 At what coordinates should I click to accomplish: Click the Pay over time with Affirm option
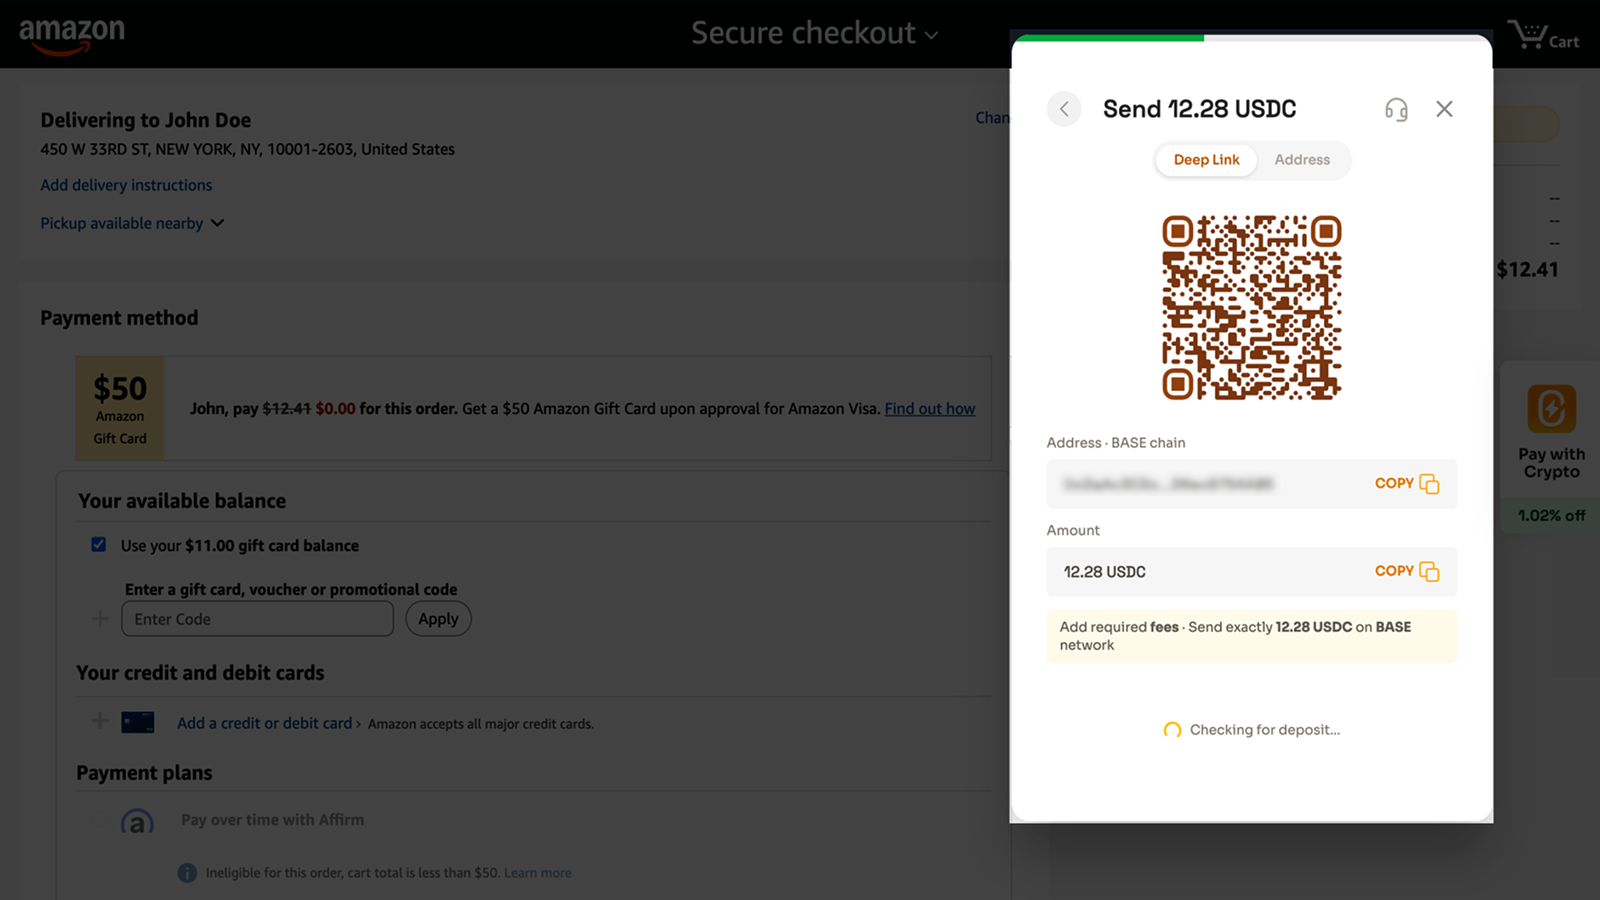click(x=272, y=820)
